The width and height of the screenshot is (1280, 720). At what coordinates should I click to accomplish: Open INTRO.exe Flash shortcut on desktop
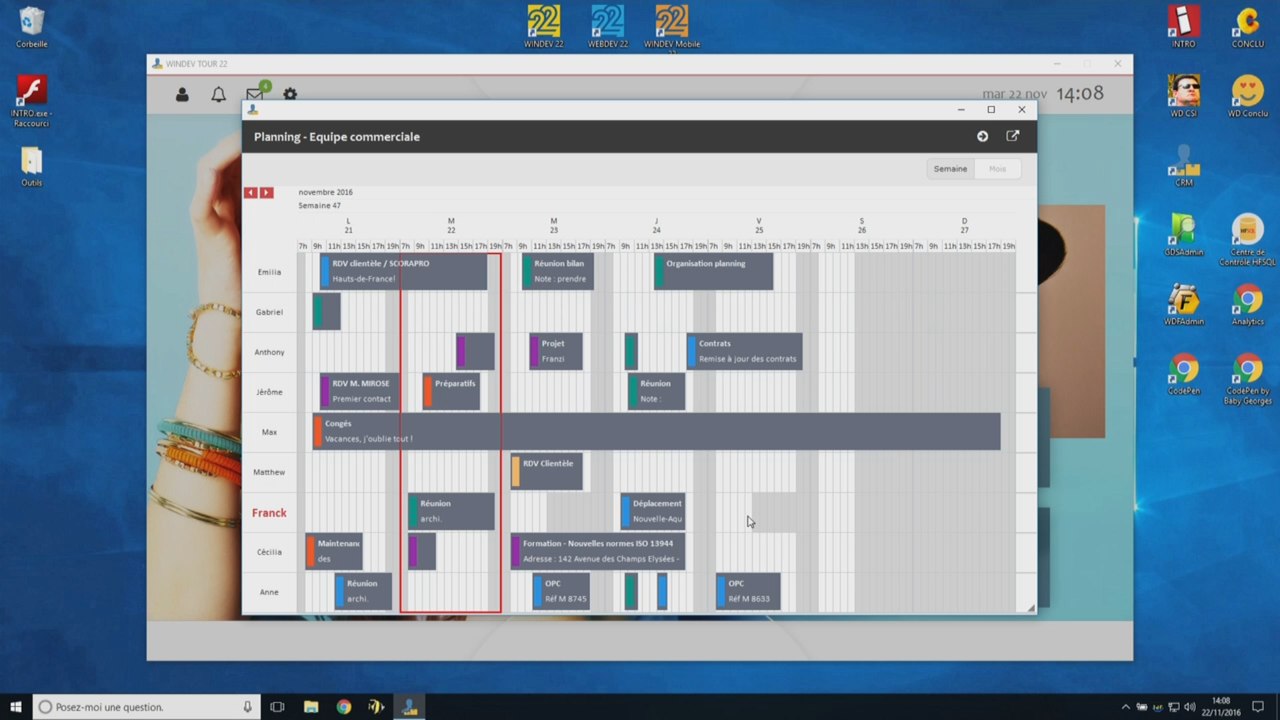pos(32,103)
